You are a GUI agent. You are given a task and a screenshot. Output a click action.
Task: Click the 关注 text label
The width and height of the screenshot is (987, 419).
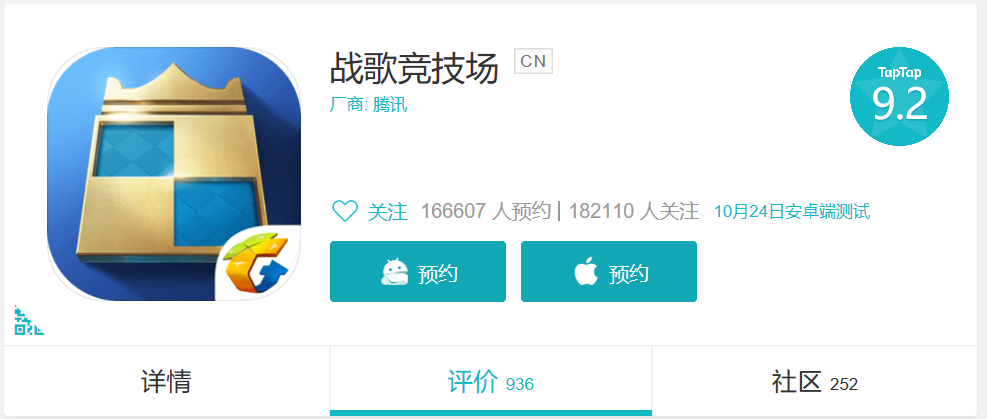[387, 211]
